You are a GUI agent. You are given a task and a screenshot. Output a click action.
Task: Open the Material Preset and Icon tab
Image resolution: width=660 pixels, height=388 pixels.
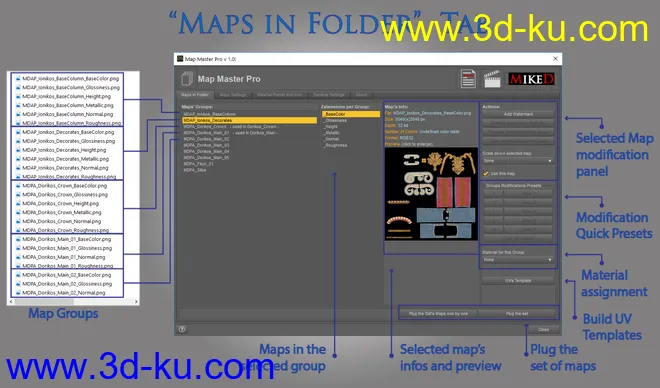pos(279,95)
